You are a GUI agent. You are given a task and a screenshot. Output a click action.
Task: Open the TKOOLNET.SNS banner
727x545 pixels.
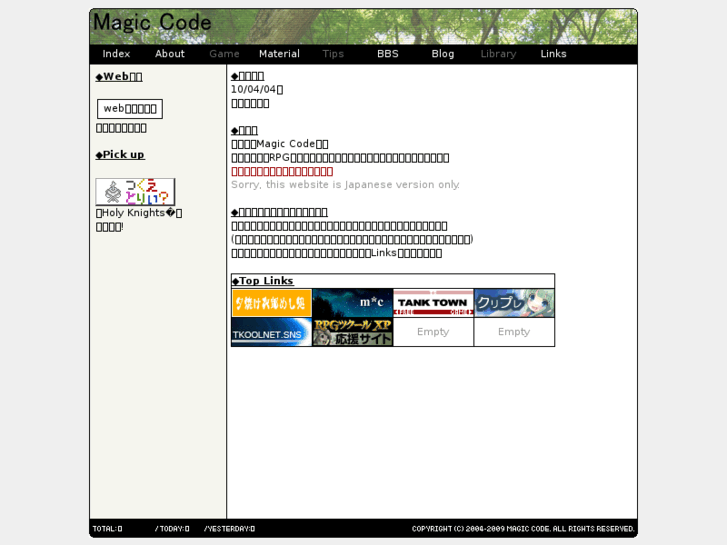pos(271,332)
